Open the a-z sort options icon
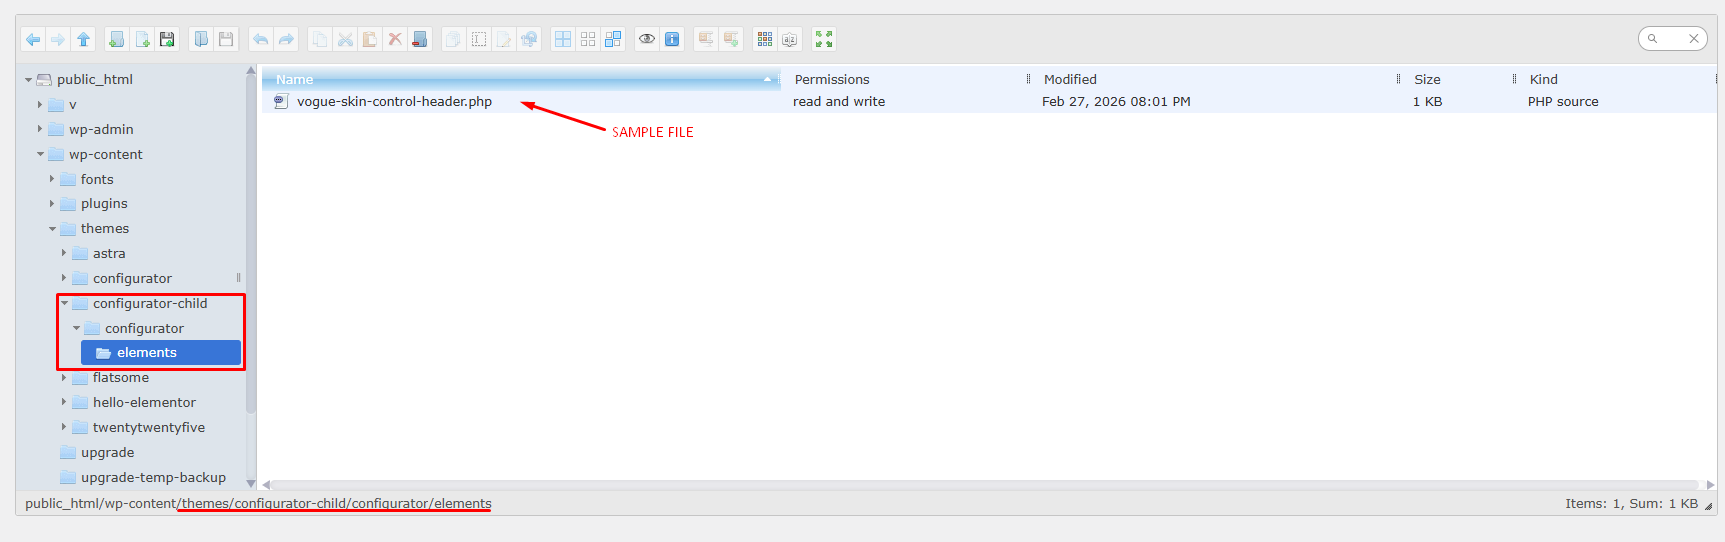The image size is (1725, 542). (790, 39)
